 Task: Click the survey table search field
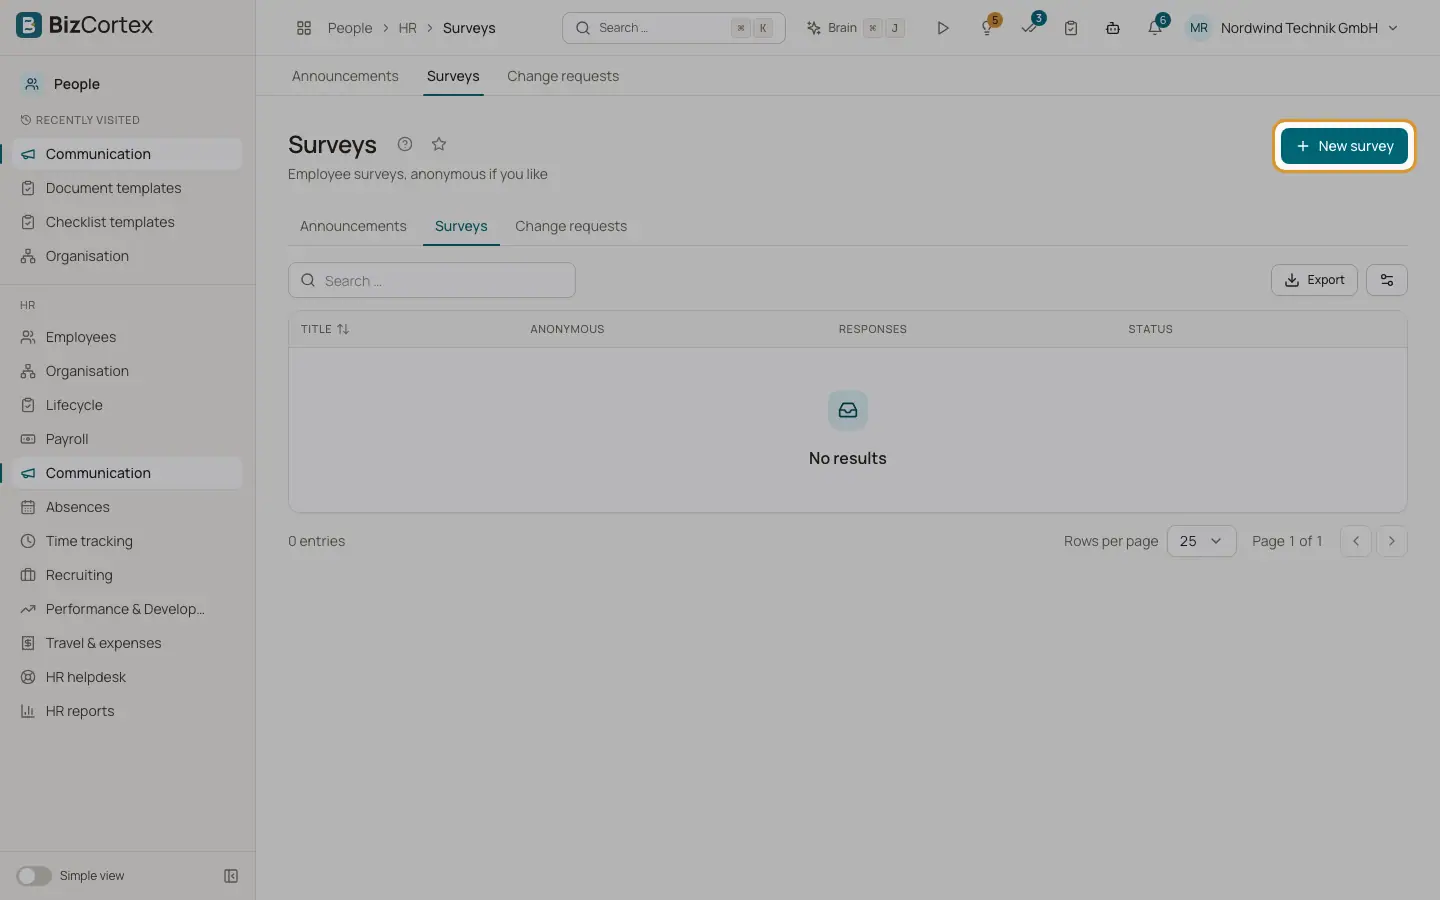432,280
